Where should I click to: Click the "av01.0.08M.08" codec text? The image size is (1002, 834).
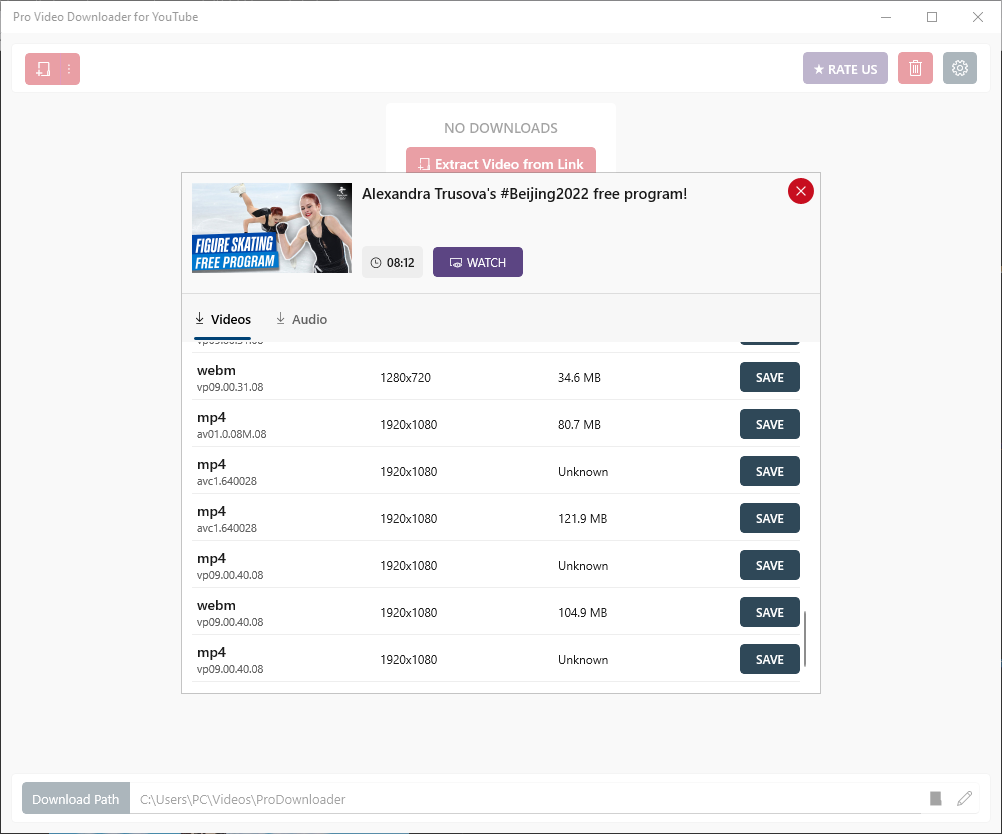(x=231, y=434)
